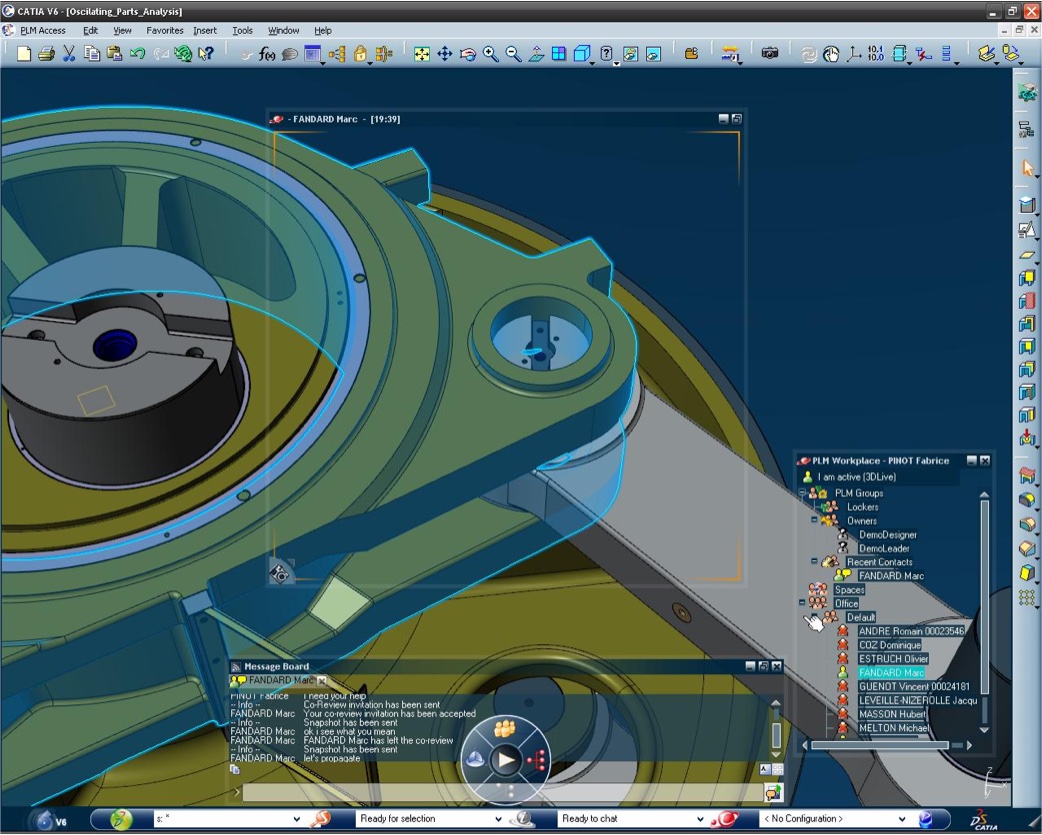The image size is (1042, 835).
Task: Open the Favorites menu
Action: (165, 31)
